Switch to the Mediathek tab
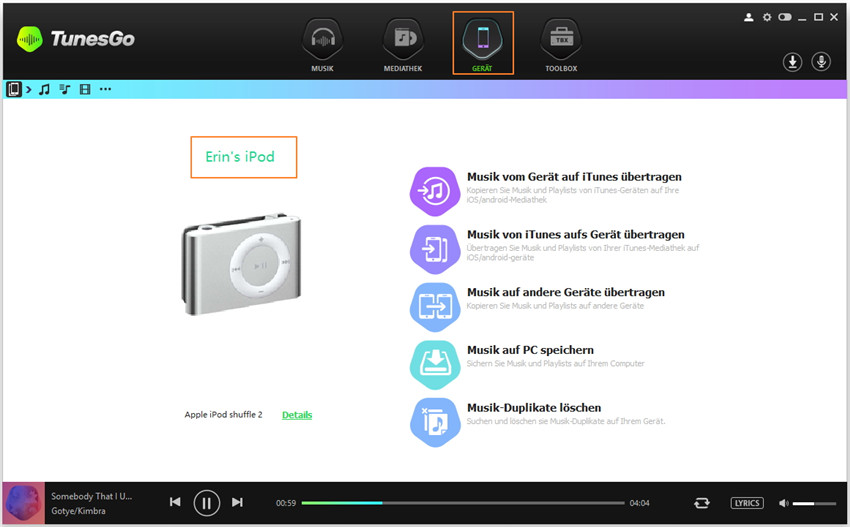The width and height of the screenshot is (850, 527). point(402,45)
